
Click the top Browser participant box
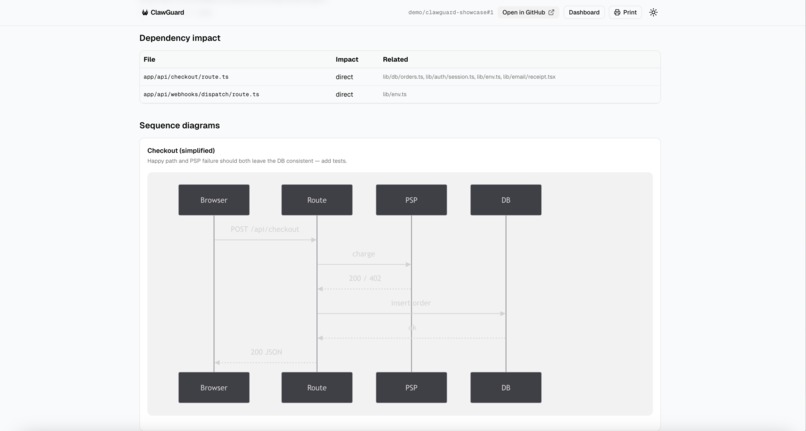tap(214, 200)
